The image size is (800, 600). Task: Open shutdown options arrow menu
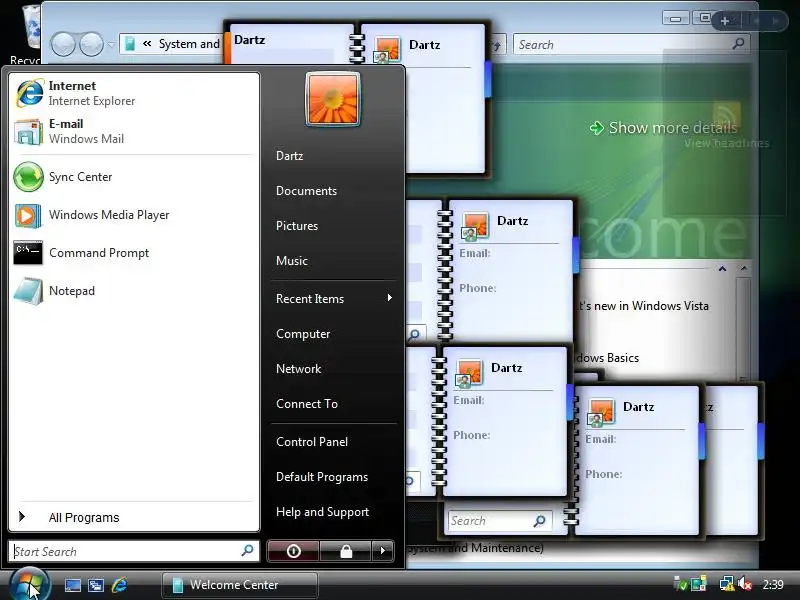point(383,551)
